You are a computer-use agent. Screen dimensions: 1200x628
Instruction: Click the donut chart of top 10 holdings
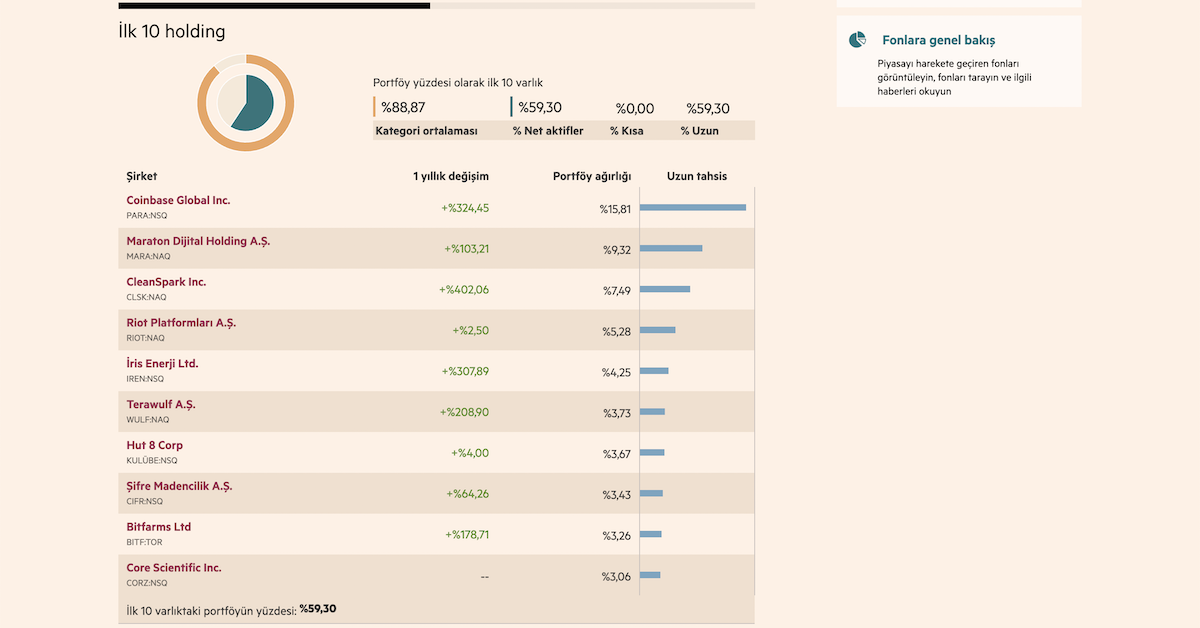click(245, 103)
